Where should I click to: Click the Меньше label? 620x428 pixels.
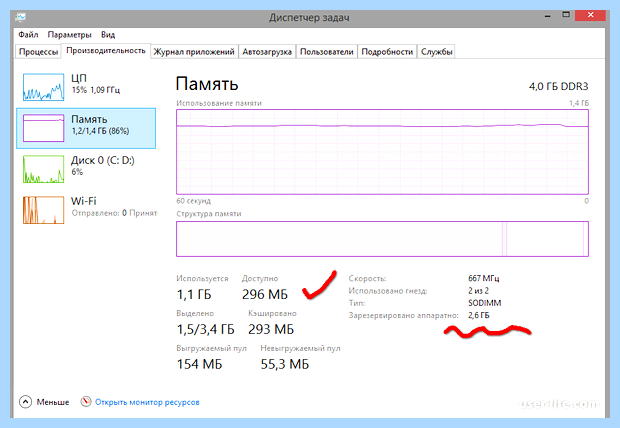pos(53,402)
